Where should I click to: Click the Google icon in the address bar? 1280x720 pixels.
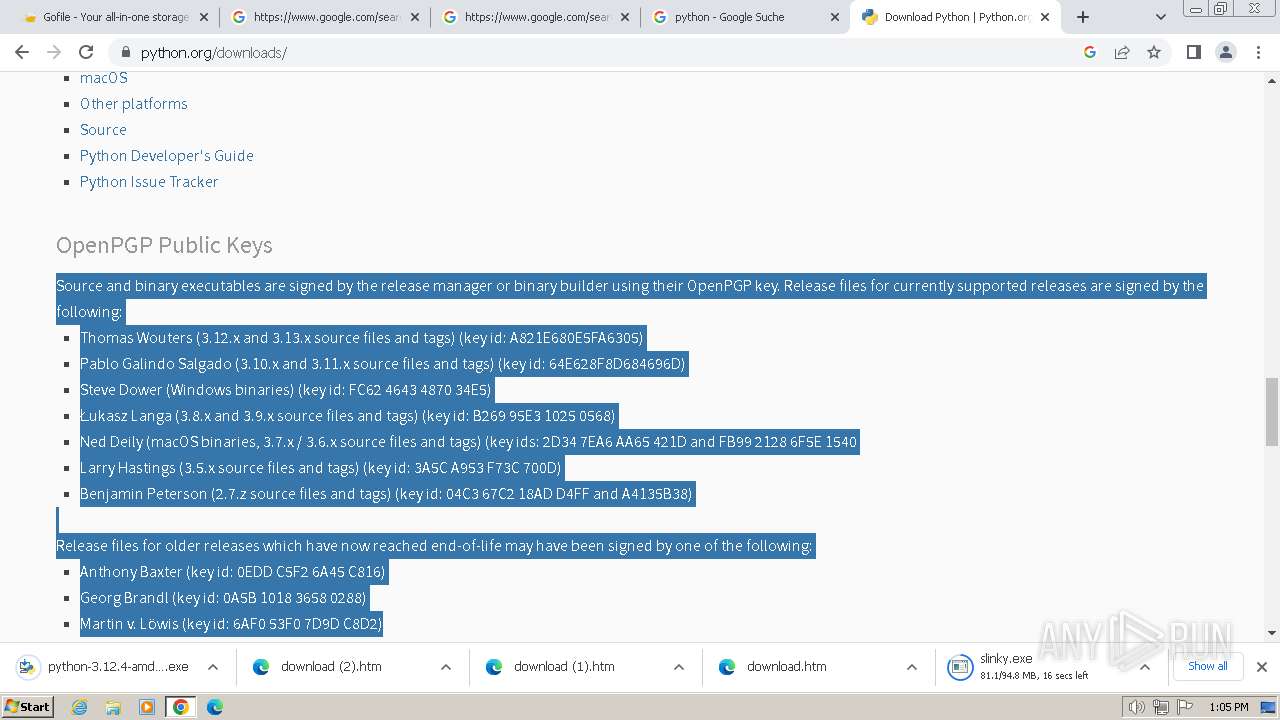click(1090, 52)
